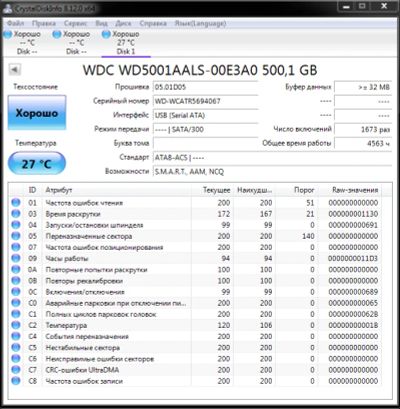Click status icon for attribute C8

click(16, 381)
